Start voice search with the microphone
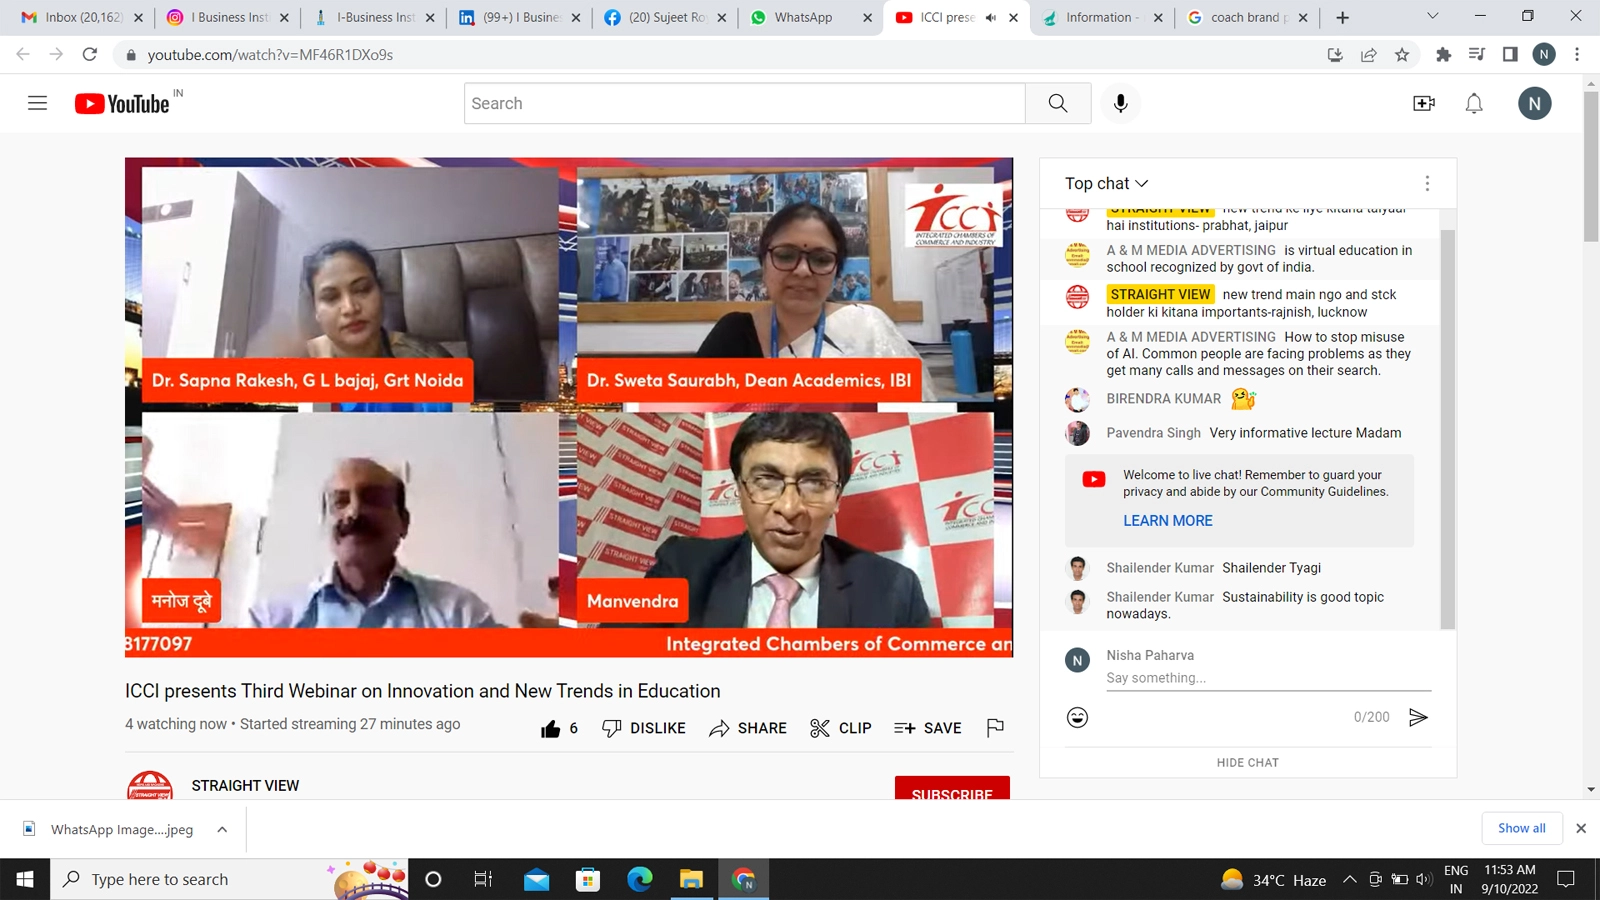Viewport: 1600px width, 900px height. [1121, 103]
